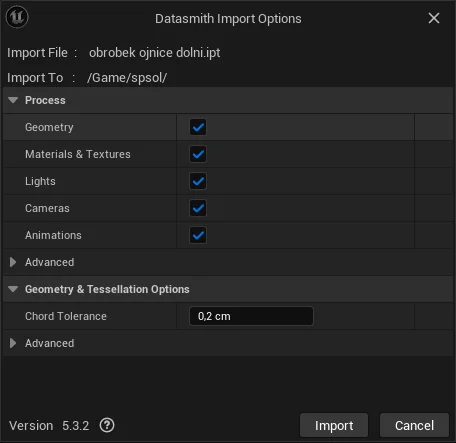Expand Advanced under Process

(13, 262)
